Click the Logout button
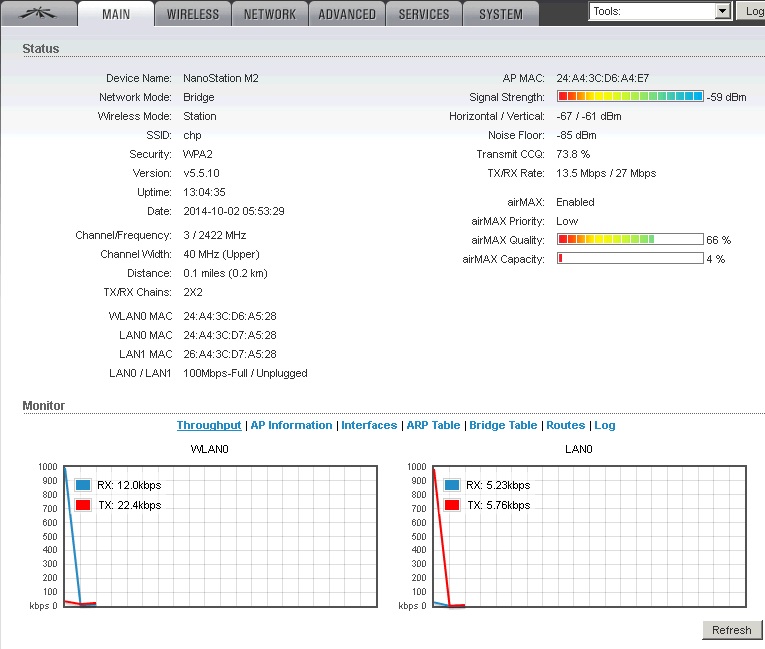Image resolution: width=765 pixels, height=649 pixels. click(x=751, y=11)
